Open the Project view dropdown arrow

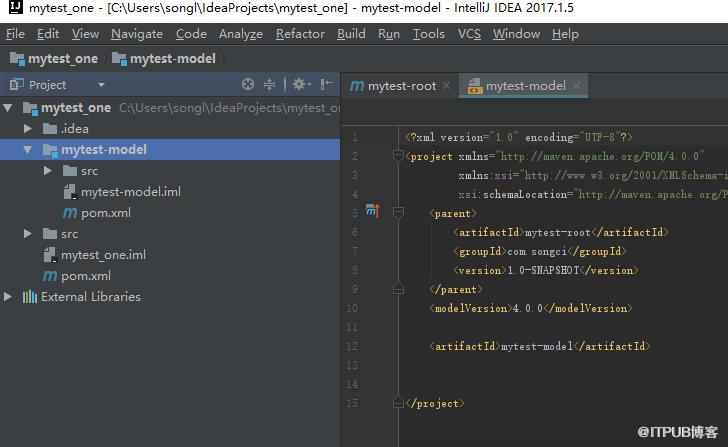tap(101, 85)
